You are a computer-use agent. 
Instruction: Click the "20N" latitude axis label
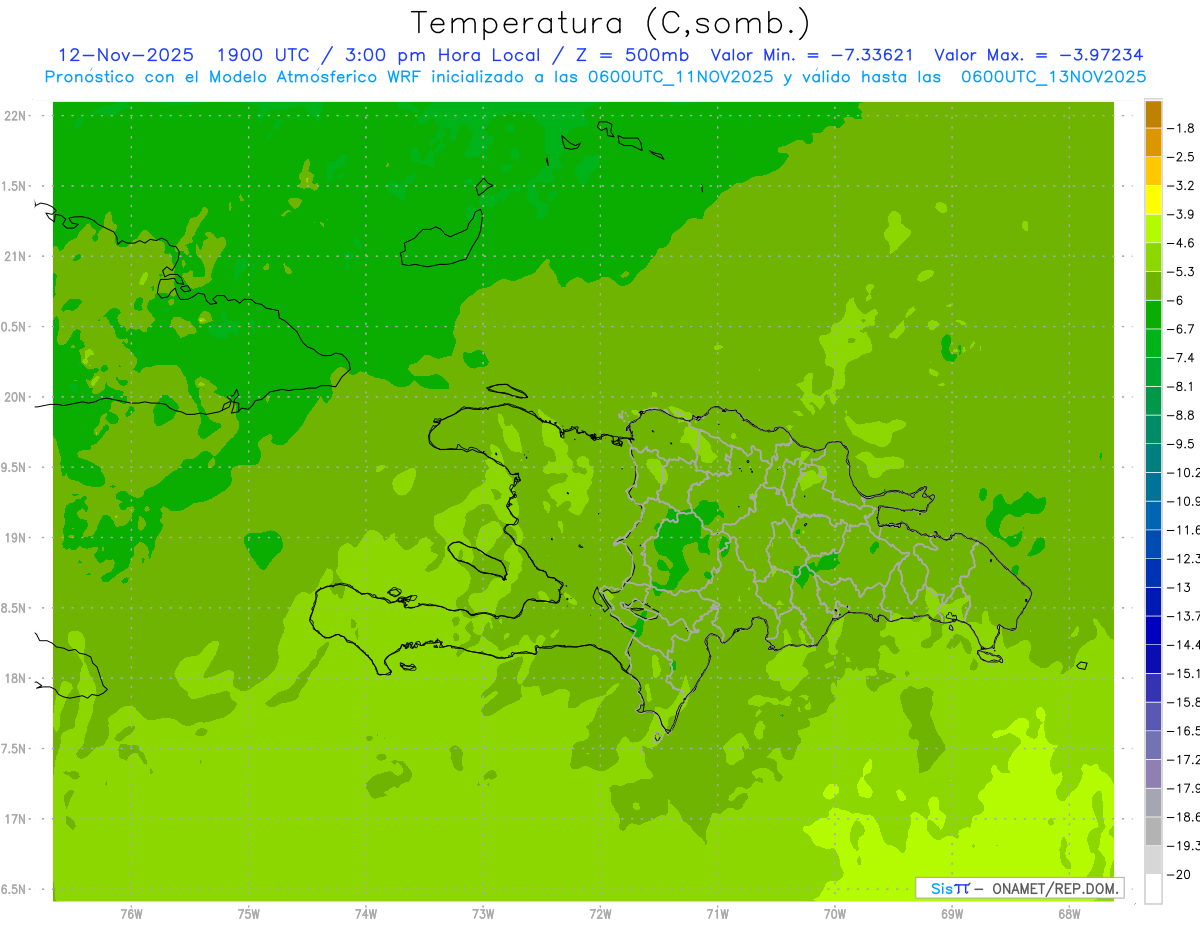(15, 397)
